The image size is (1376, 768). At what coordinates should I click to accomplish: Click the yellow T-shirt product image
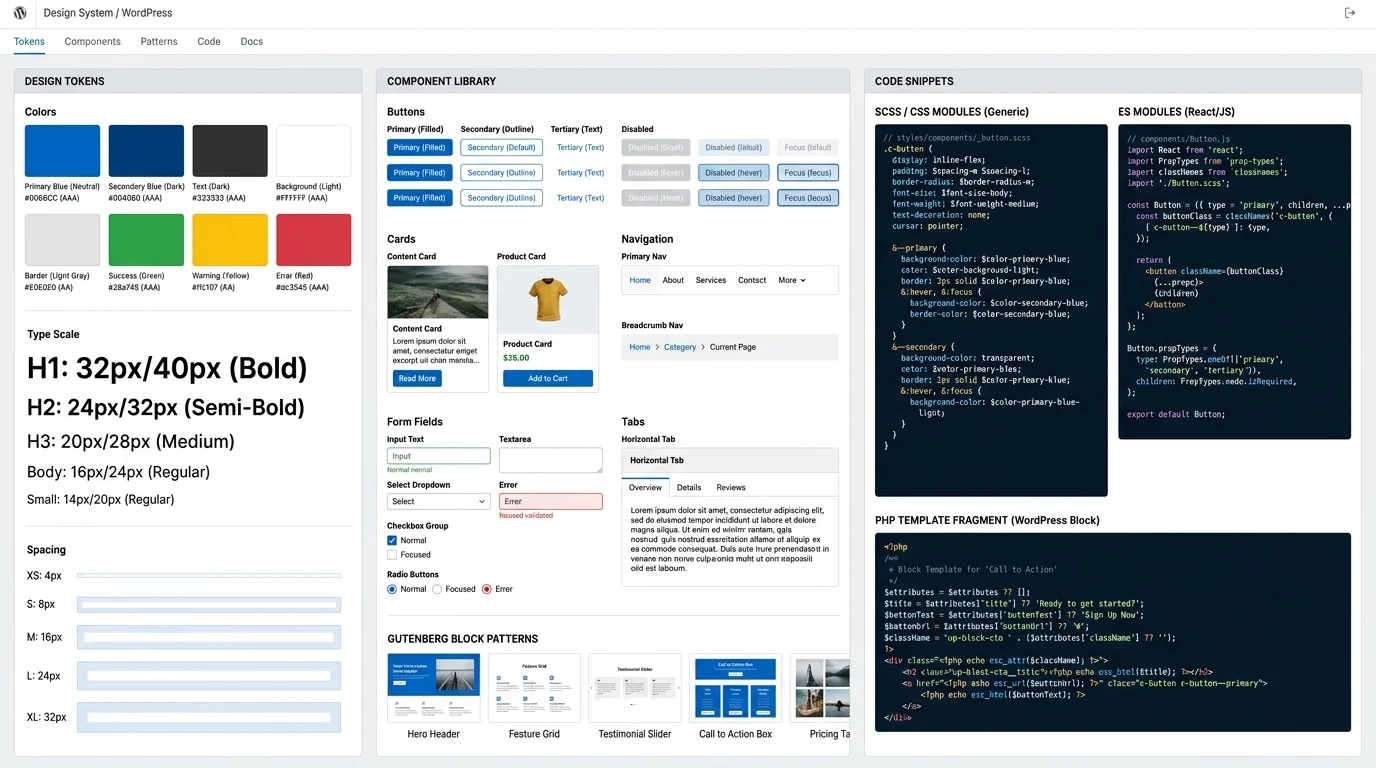548,298
